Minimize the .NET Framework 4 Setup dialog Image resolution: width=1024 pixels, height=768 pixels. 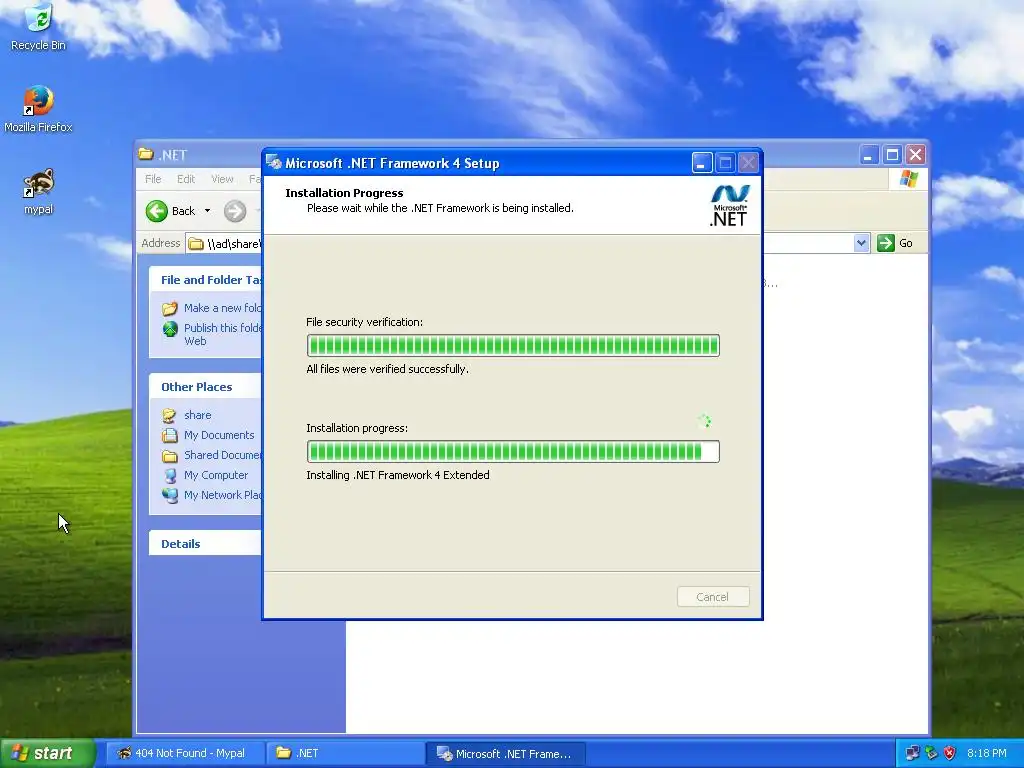coord(701,163)
